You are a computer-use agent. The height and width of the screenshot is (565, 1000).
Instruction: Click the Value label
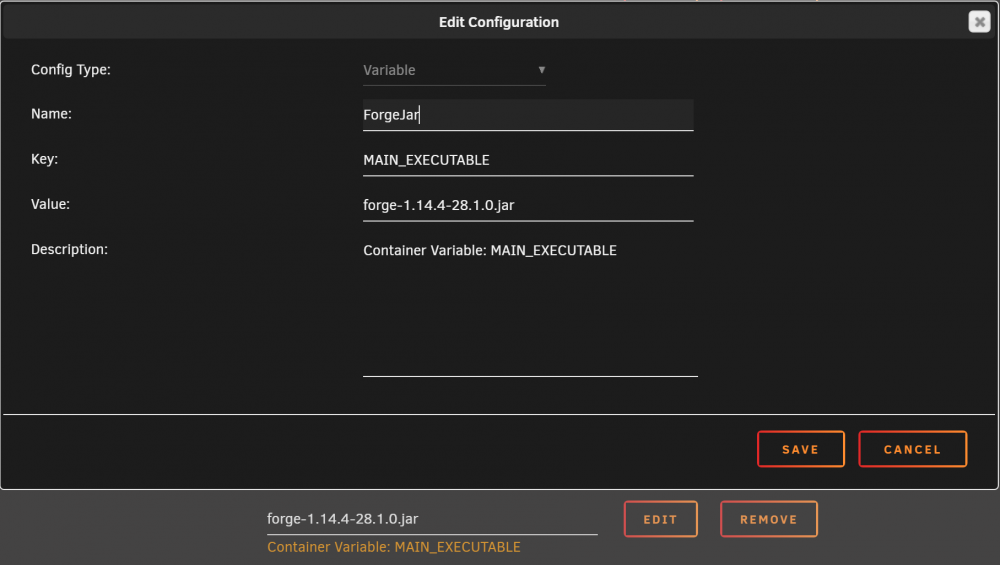point(50,204)
